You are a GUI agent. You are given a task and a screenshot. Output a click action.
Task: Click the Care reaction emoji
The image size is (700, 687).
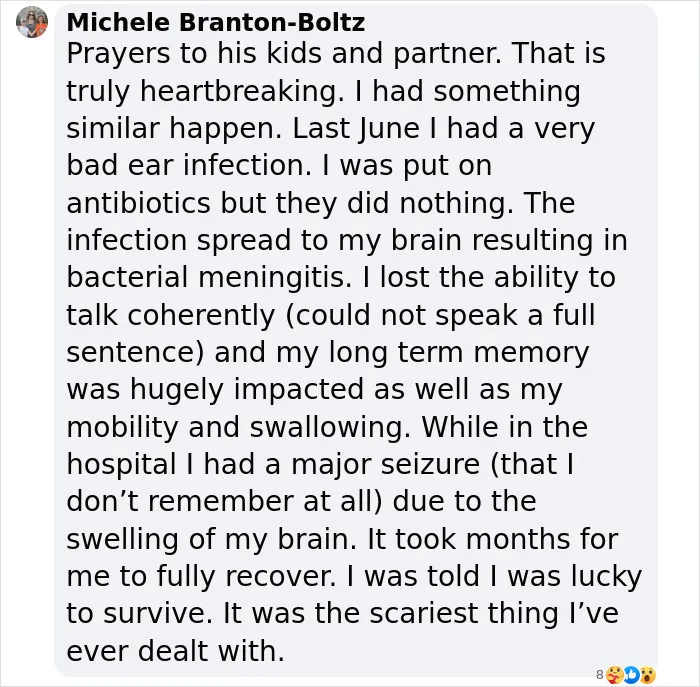[x=614, y=674]
